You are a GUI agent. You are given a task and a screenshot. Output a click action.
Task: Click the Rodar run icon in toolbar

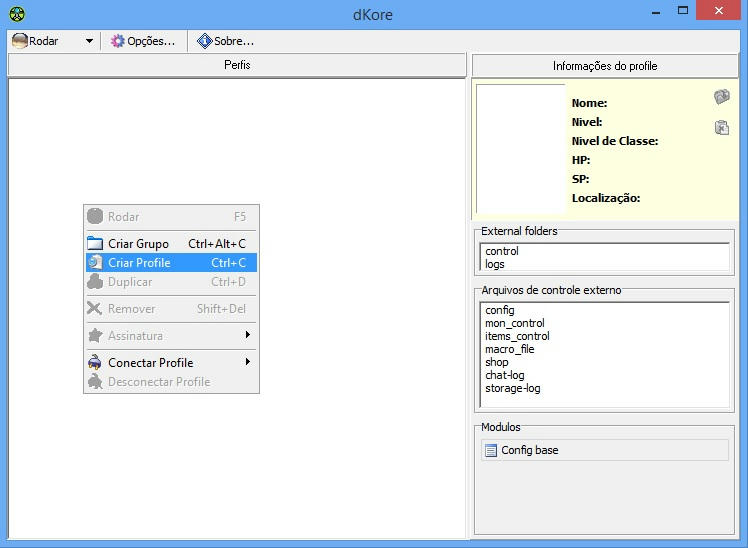point(20,41)
